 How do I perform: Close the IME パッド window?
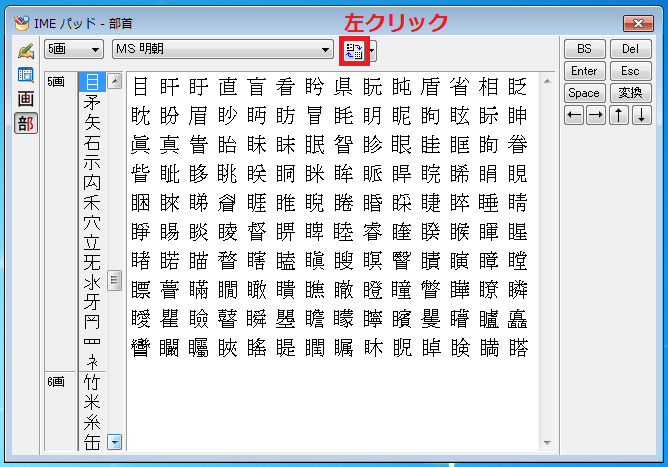tap(638, 23)
